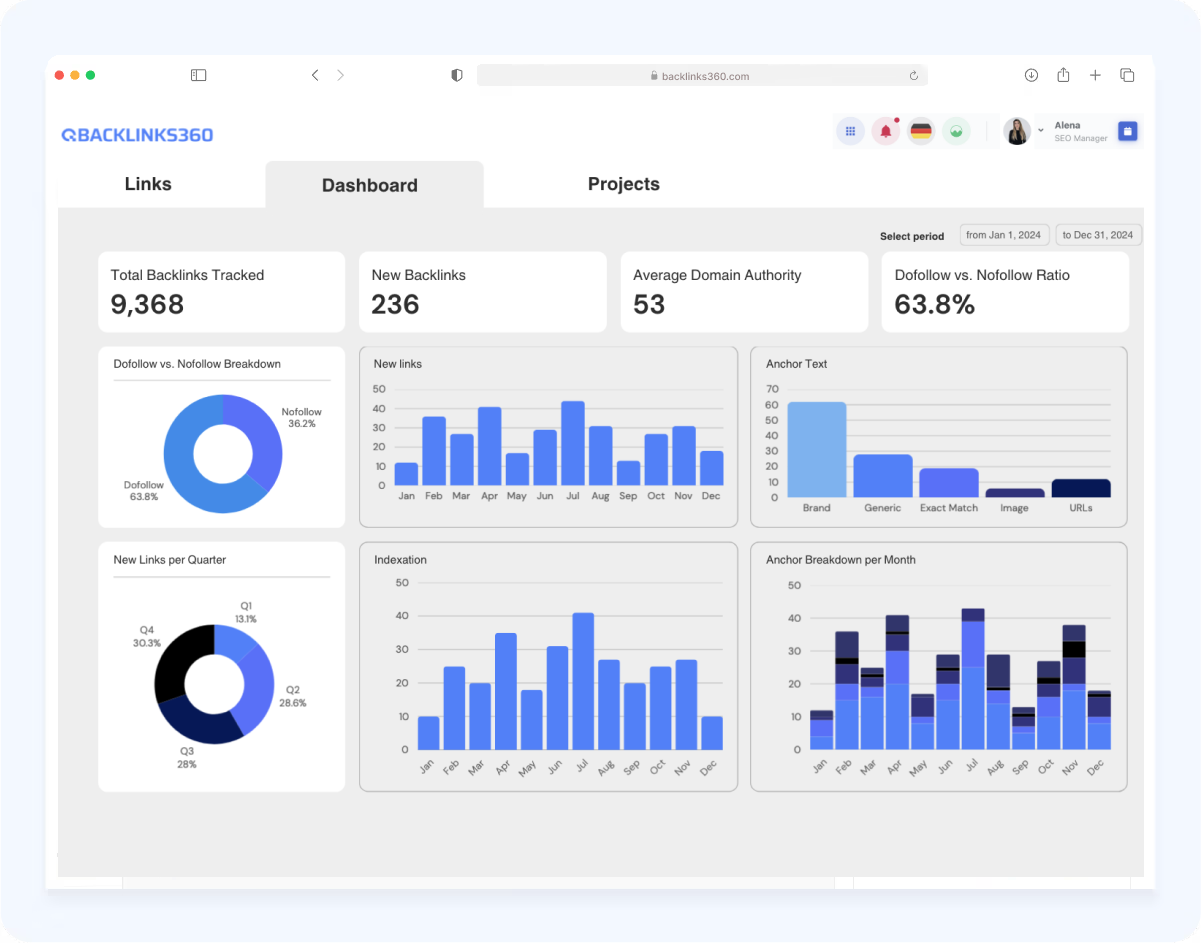The height and width of the screenshot is (943, 1201).
Task: Click the German flag language icon
Action: click(921, 131)
